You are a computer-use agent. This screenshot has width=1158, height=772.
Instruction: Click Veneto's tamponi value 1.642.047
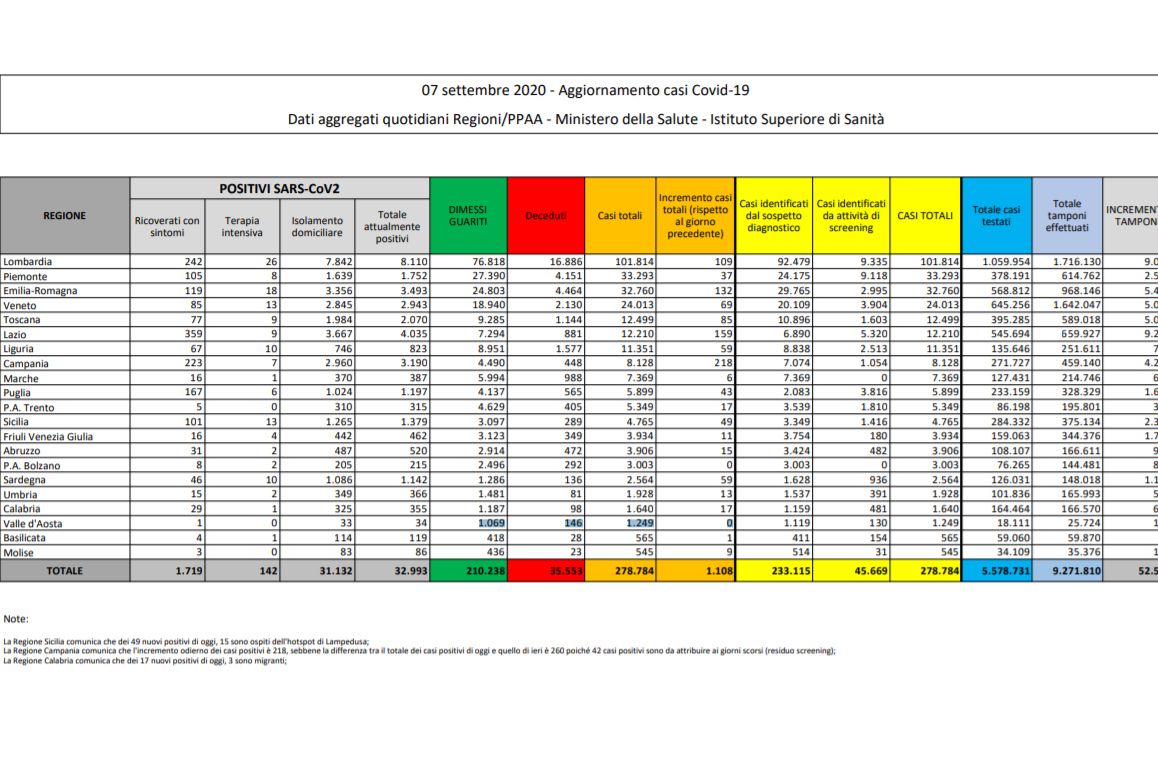[x=1076, y=305]
